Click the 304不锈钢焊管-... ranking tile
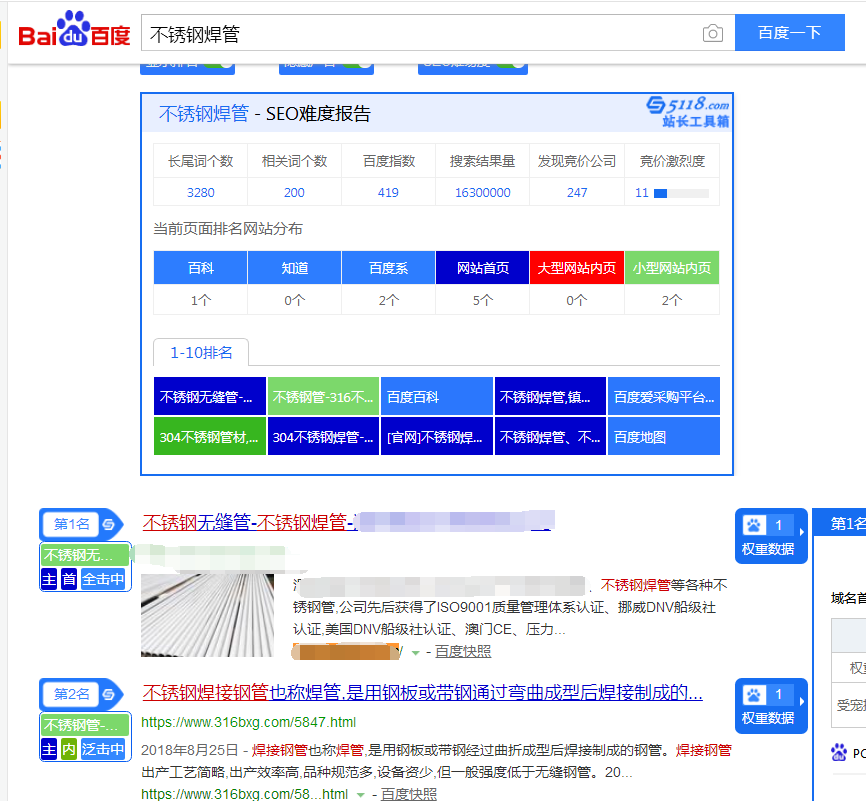 pyautogui.click(x=323, y=436)
